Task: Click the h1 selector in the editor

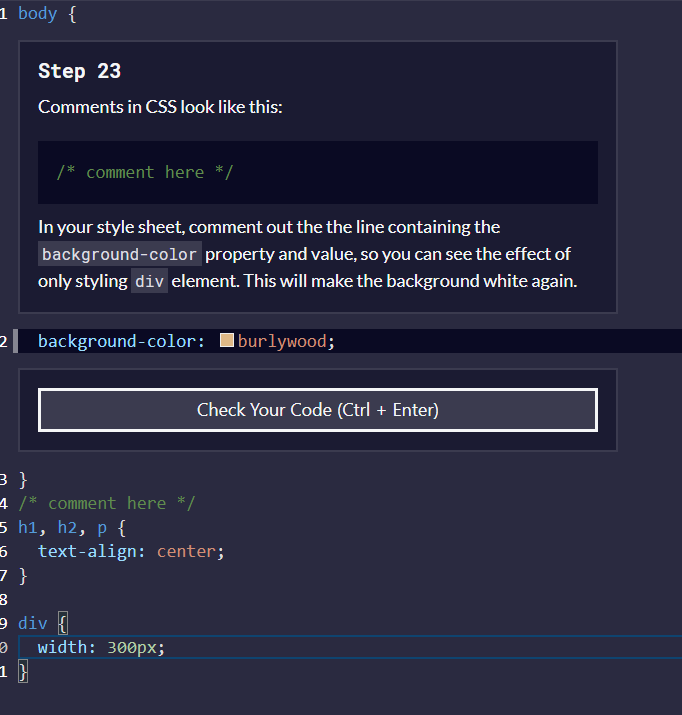Action: pyautogui.click(x=28, y=527)
